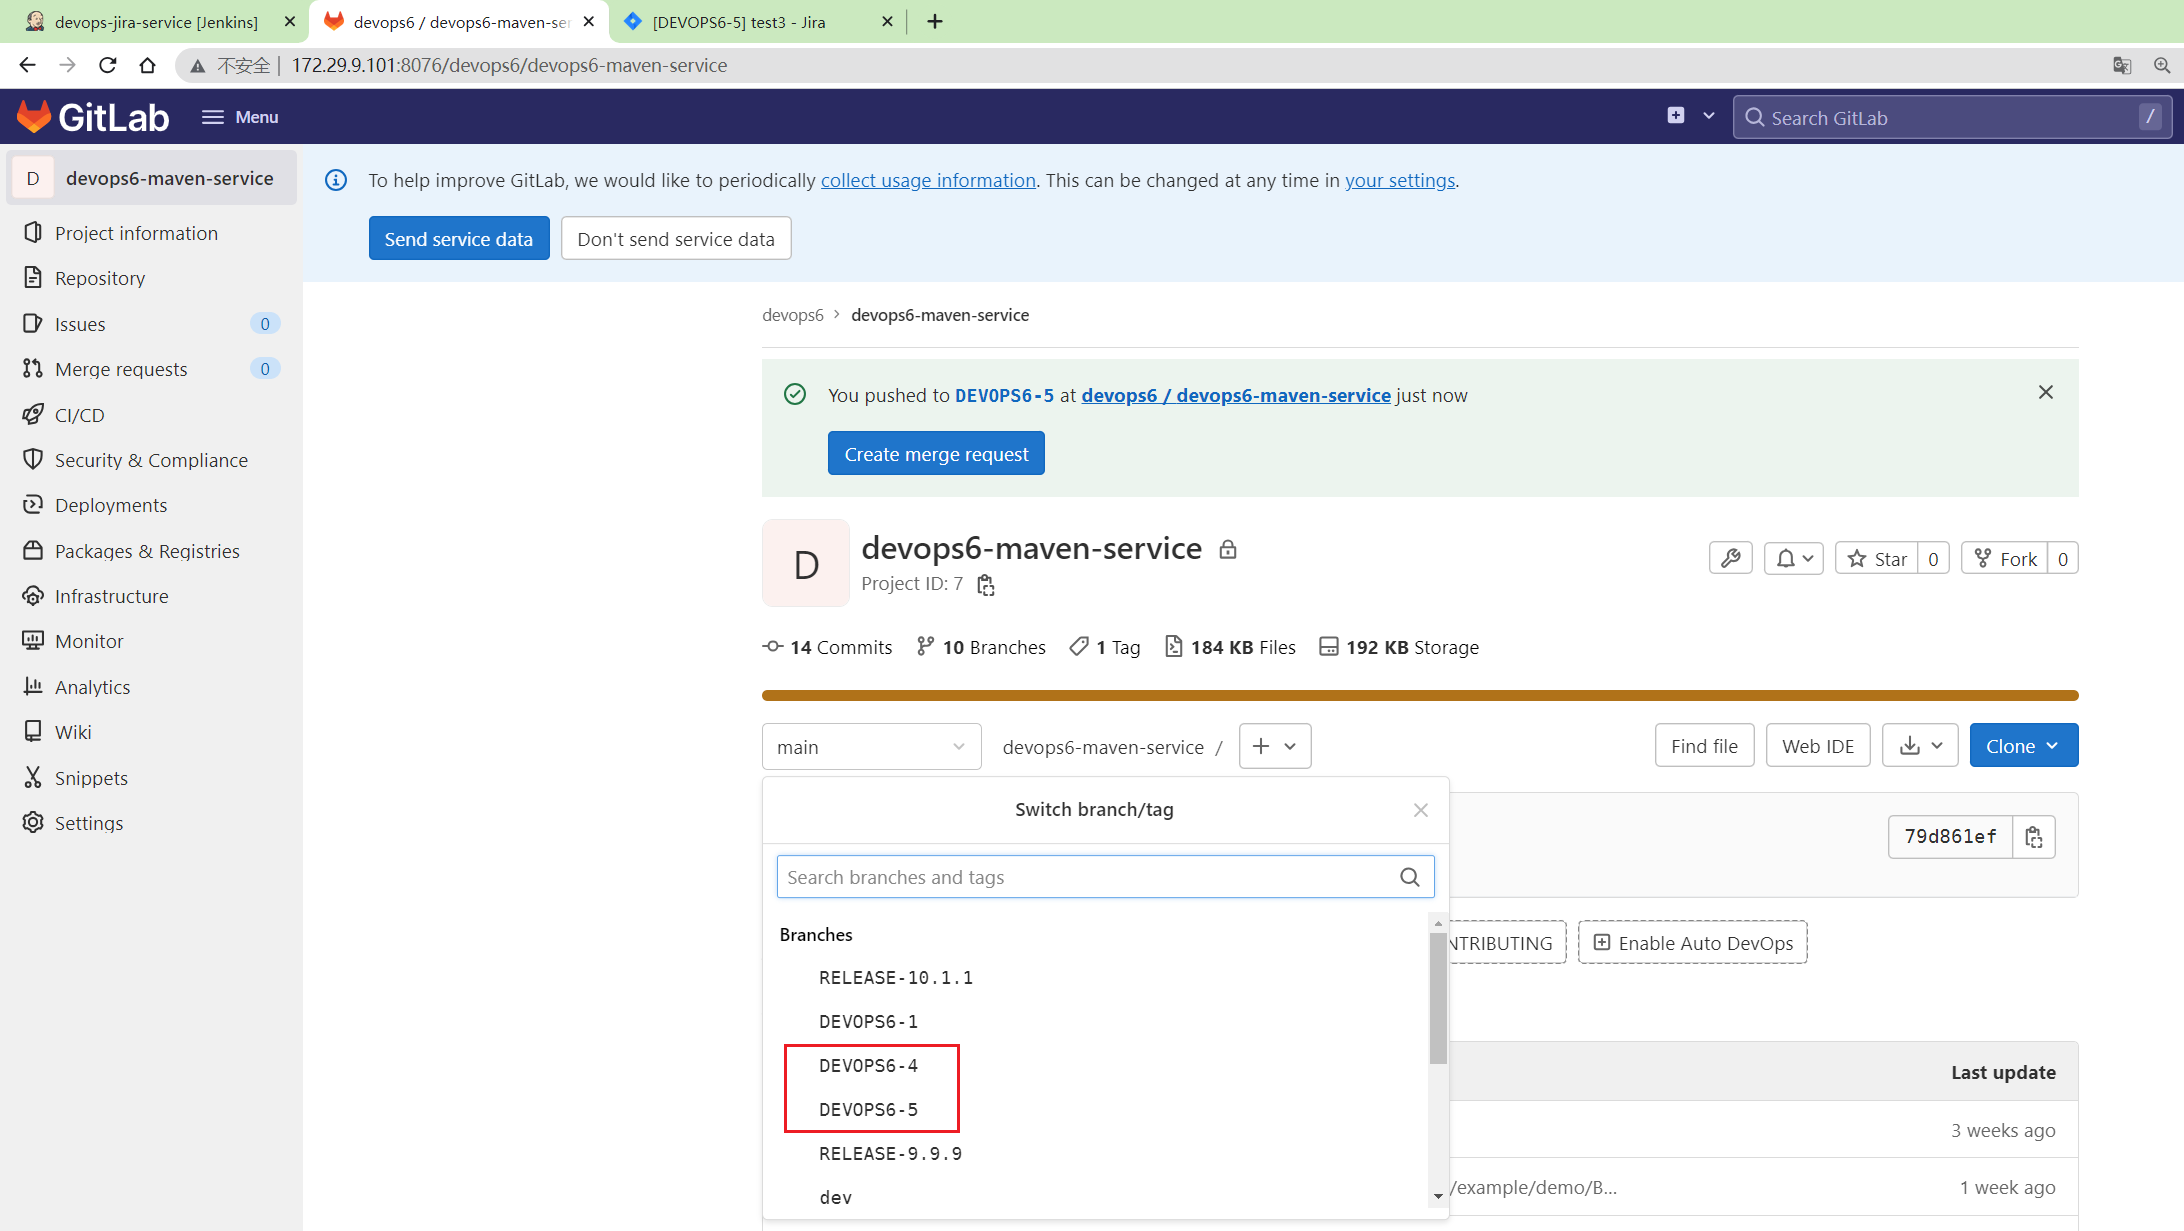2184x1231 pixels.
Task: Click Create merge request button
Action: point(936,454)
